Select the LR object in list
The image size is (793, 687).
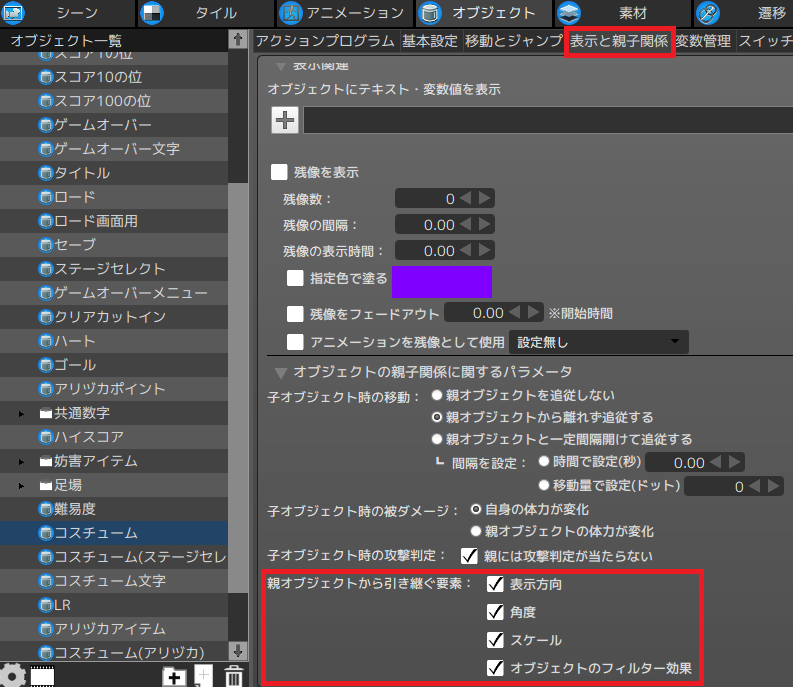[x=114, y=605]
